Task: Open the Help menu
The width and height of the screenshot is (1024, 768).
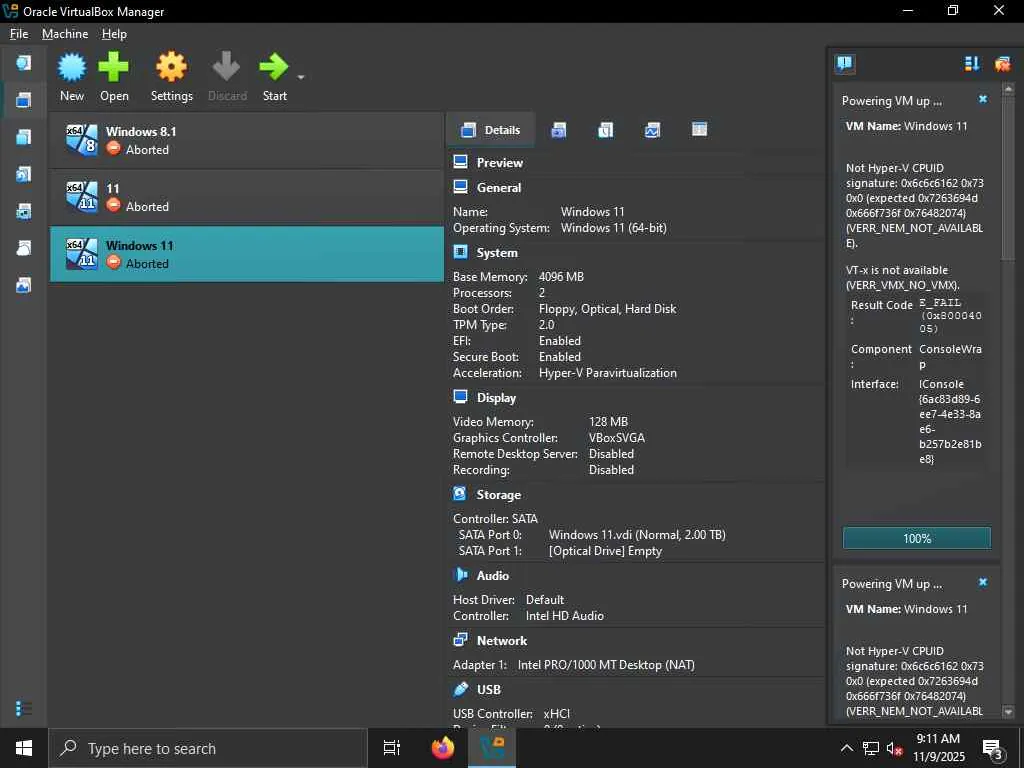Action: click(114, 34)
